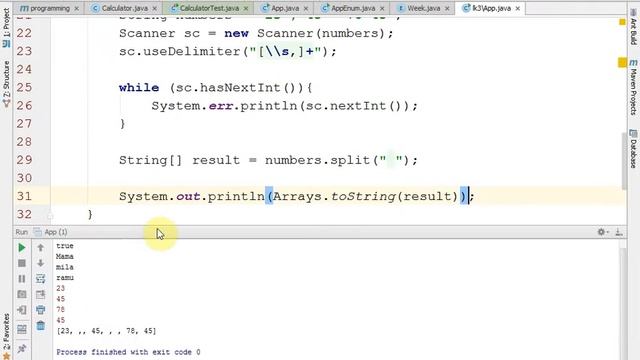This screenshot has width=640, height=360.
Task: Toggle the Scroll to end icon in the console
Action: click(40, 294)
